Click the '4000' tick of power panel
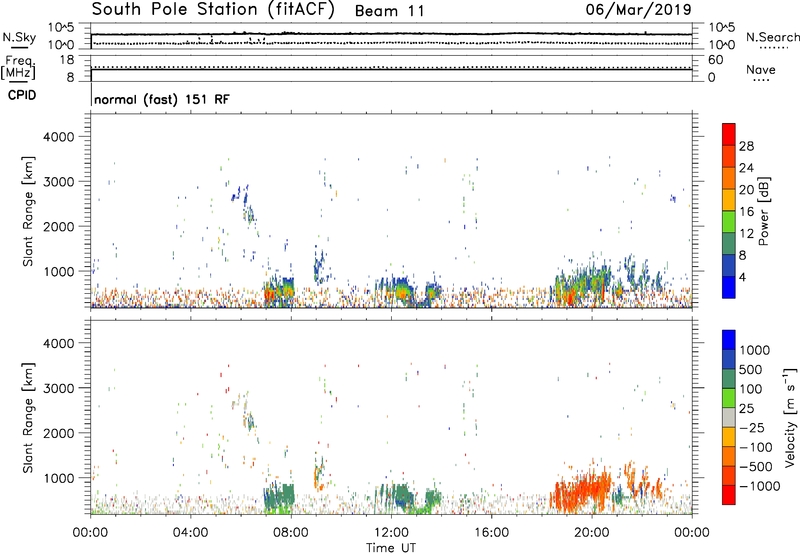The height and width of the screenshot is (554, 800). 58,137
